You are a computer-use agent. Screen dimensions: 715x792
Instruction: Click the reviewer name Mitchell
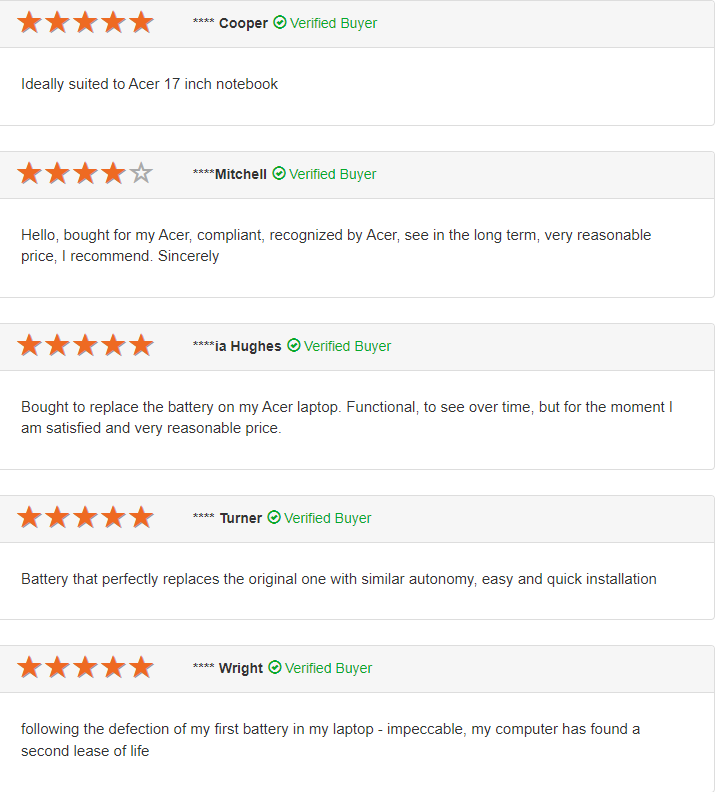[x=240, y=174]
